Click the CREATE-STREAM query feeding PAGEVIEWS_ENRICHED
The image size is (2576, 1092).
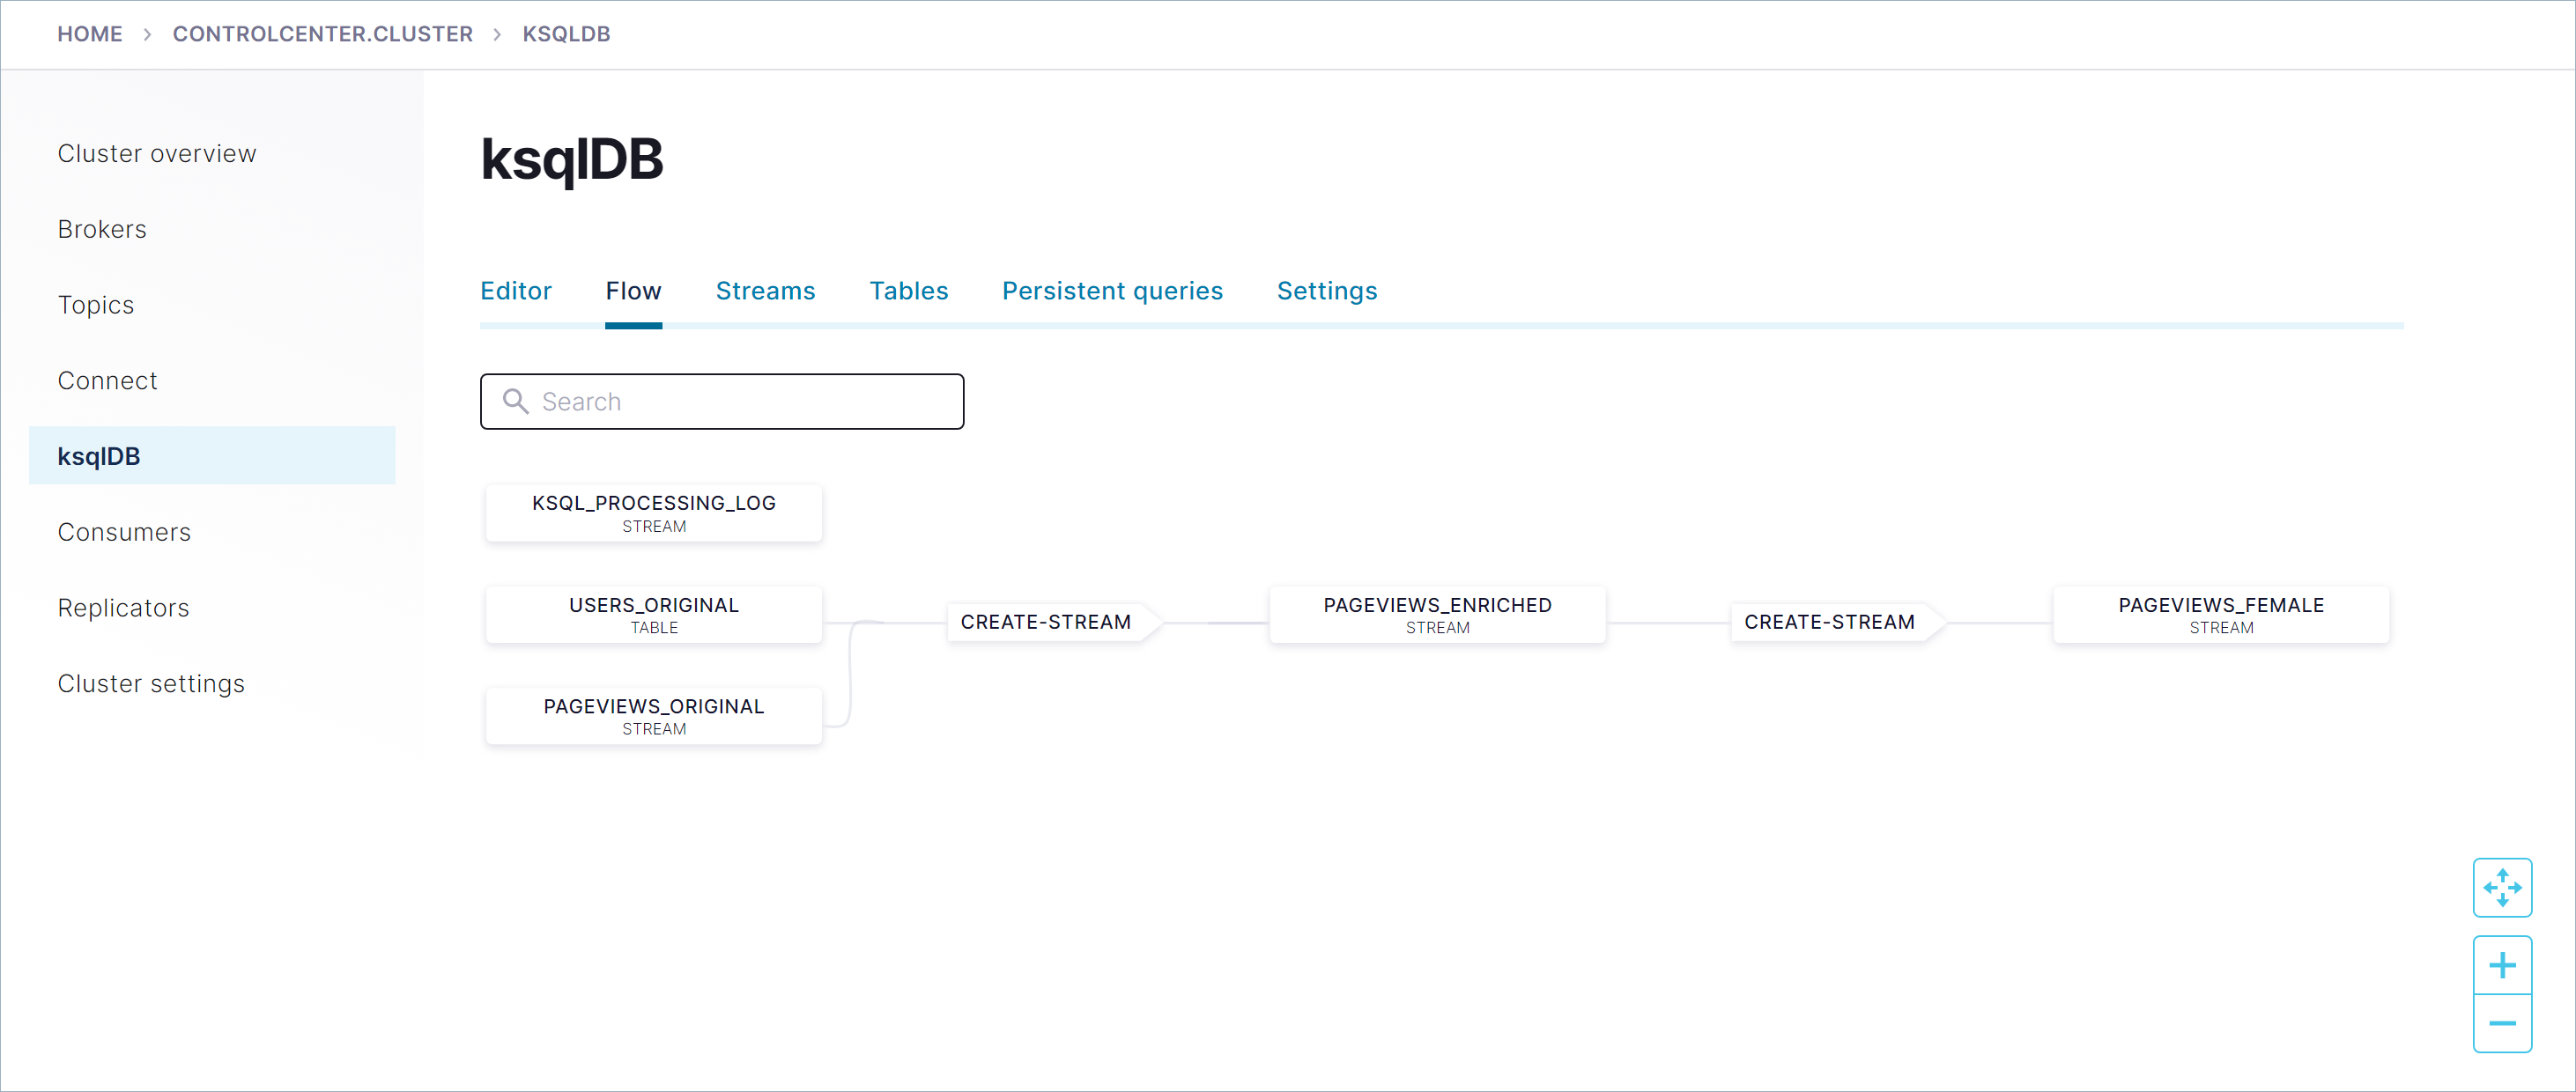(1045, 621)
